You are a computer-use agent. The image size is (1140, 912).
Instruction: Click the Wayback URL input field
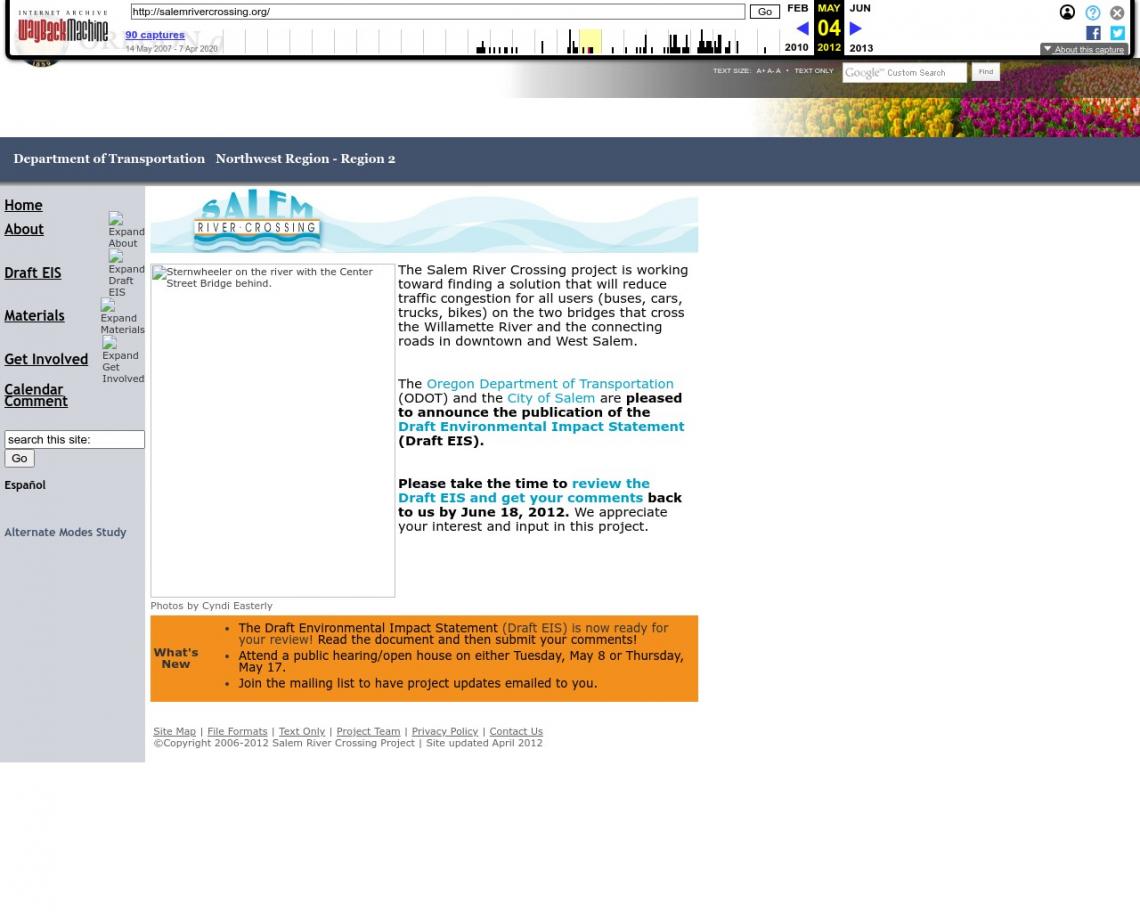438,12
